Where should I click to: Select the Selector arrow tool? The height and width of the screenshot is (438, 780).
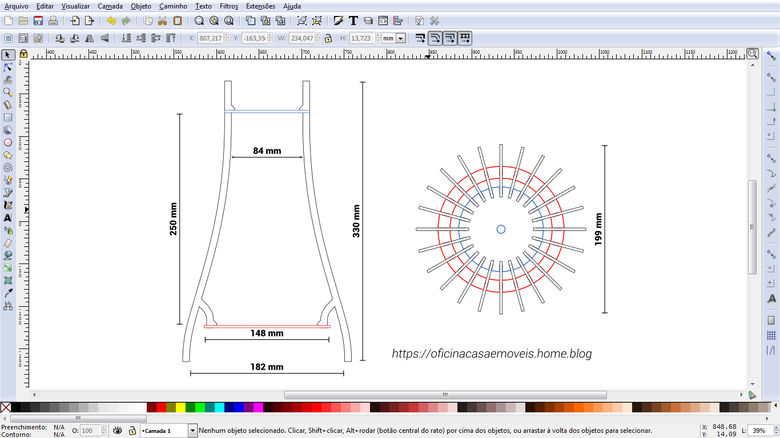(x=8, y=55)
